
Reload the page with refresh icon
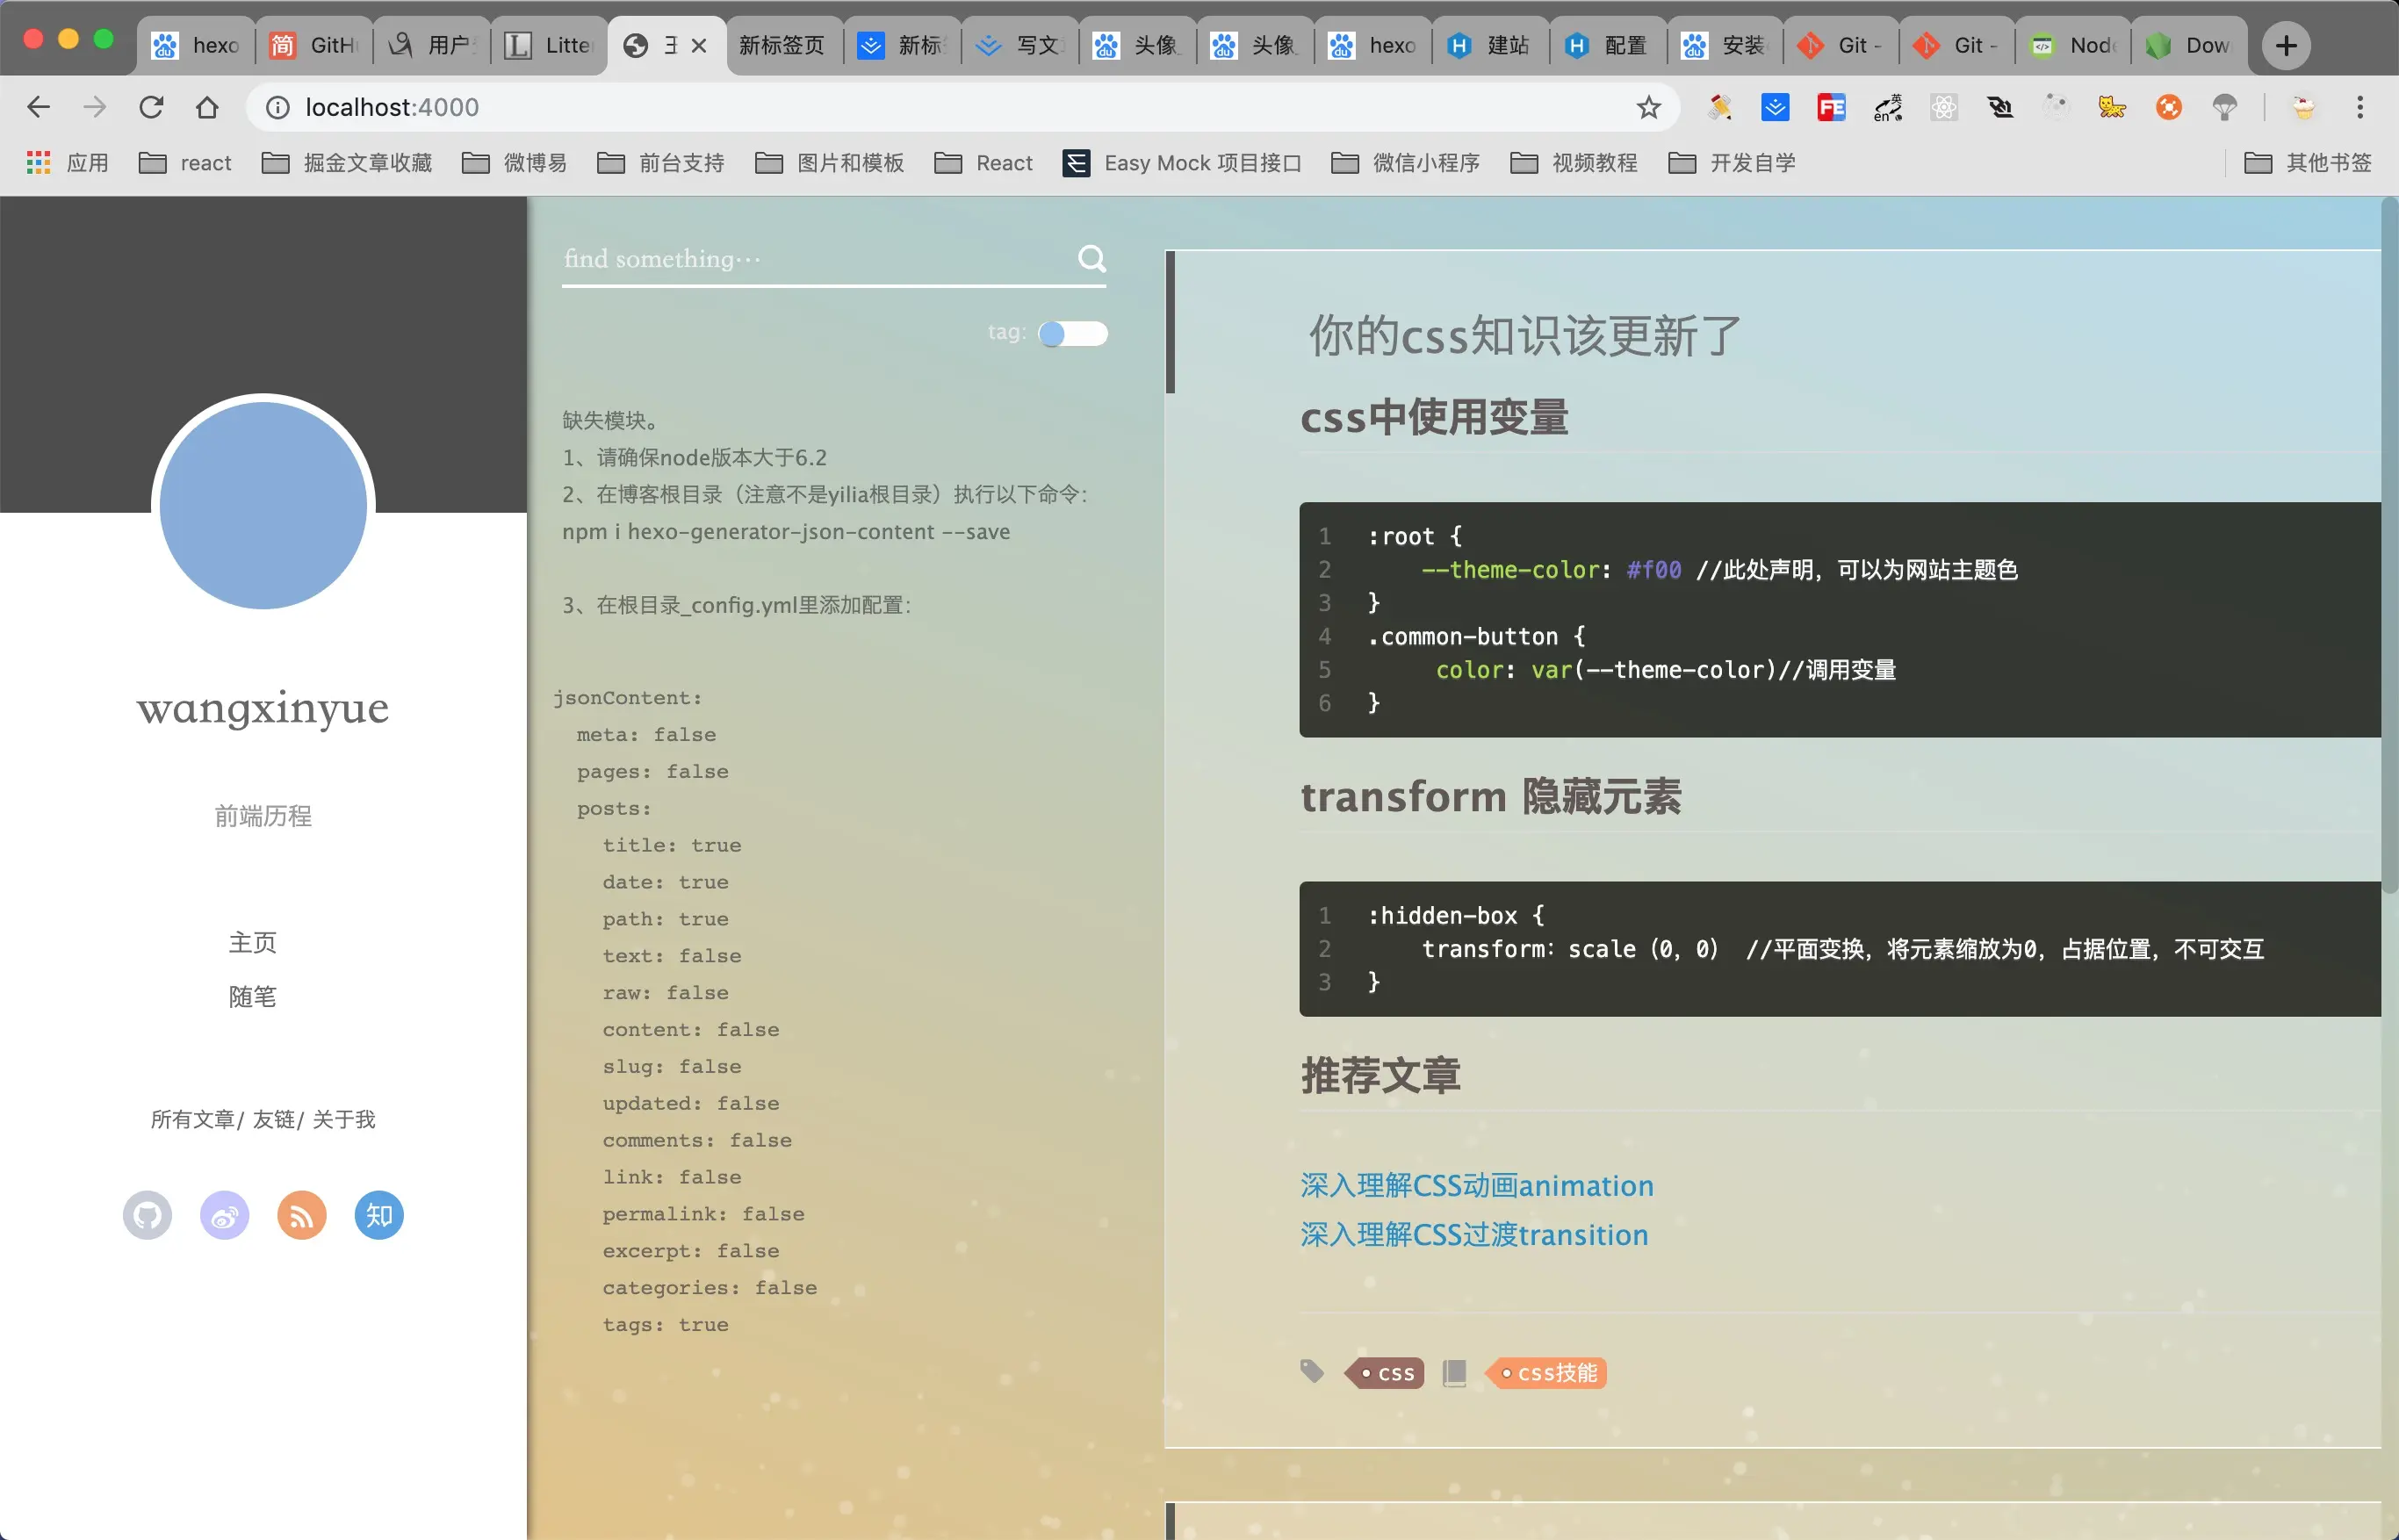pos(151,107)
